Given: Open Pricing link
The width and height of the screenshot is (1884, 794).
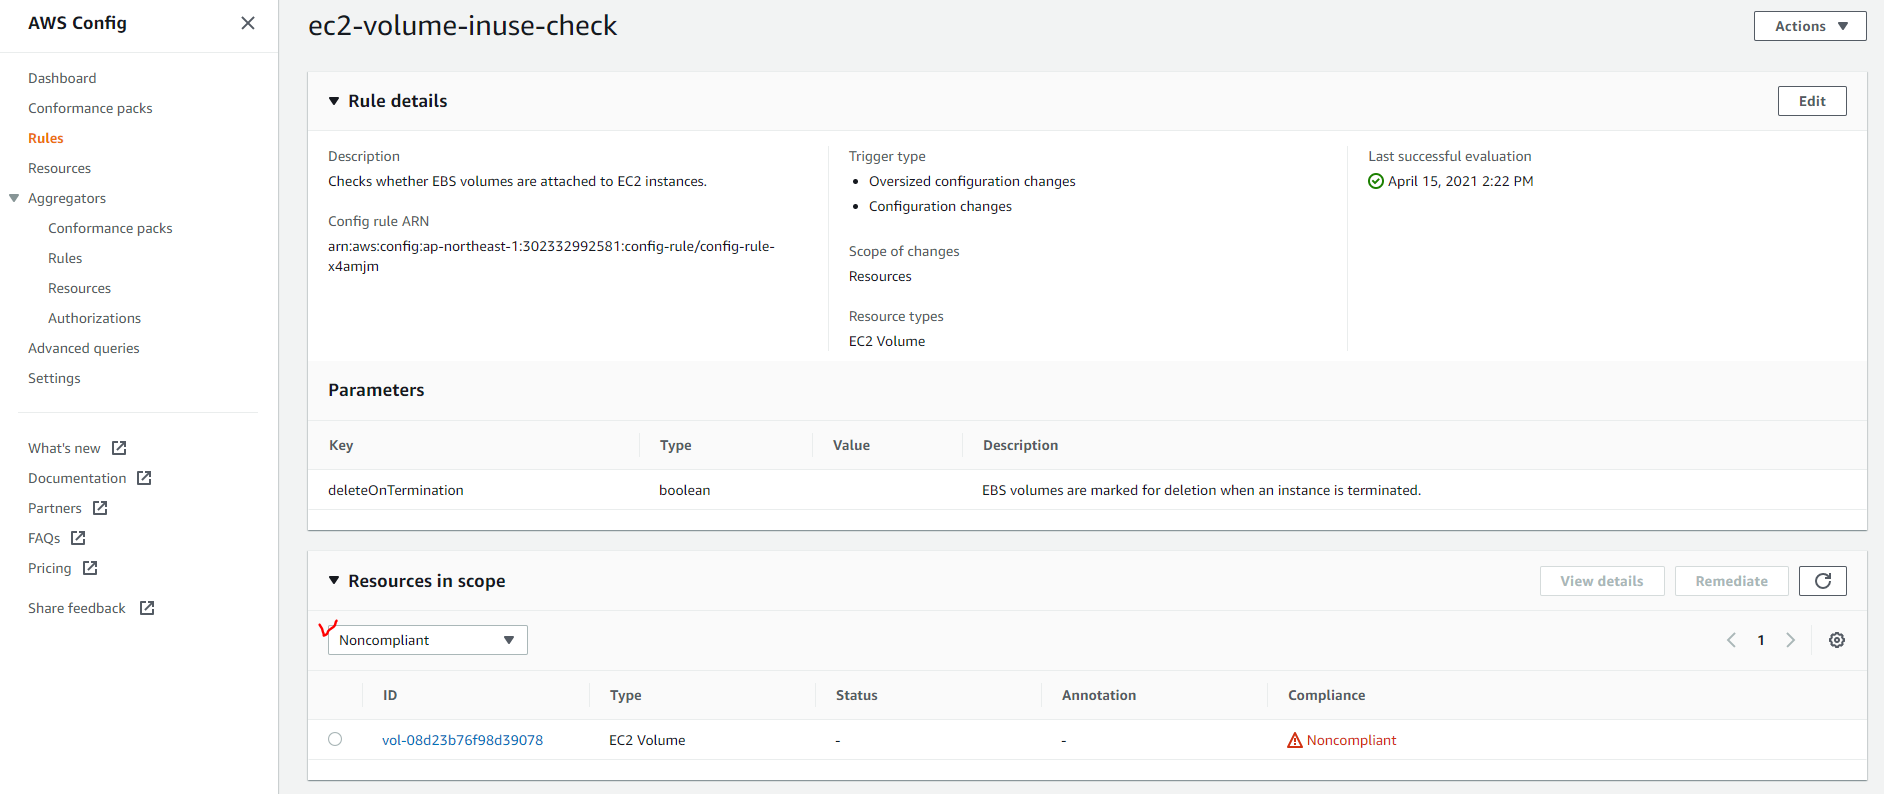Looking at the screenshot, I should click(x=50, y=568).
